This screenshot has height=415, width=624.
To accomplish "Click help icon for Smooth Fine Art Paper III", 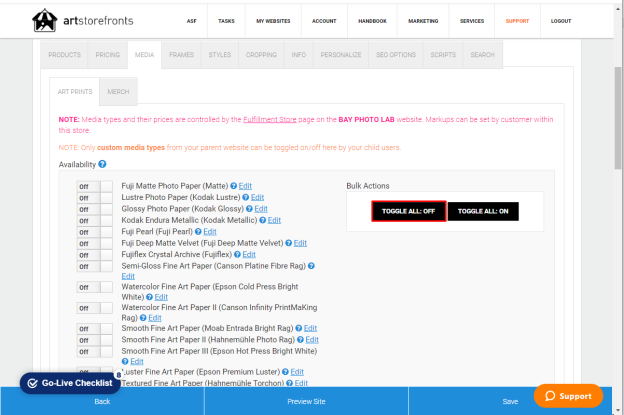I will pyautogui.click(x=125, y=361).
